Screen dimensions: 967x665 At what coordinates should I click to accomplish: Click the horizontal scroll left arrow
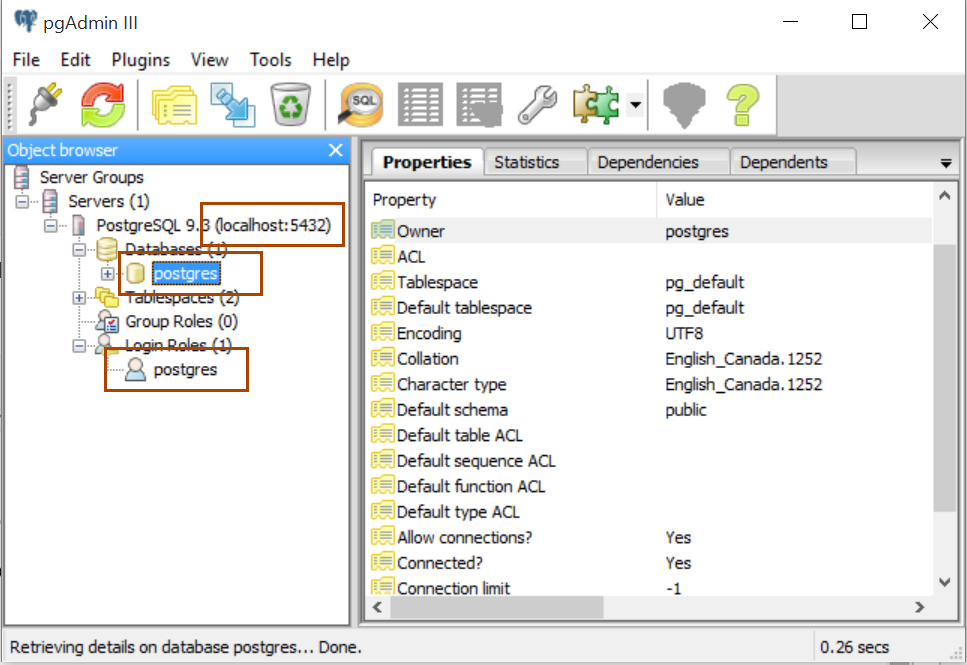point(377,608)
